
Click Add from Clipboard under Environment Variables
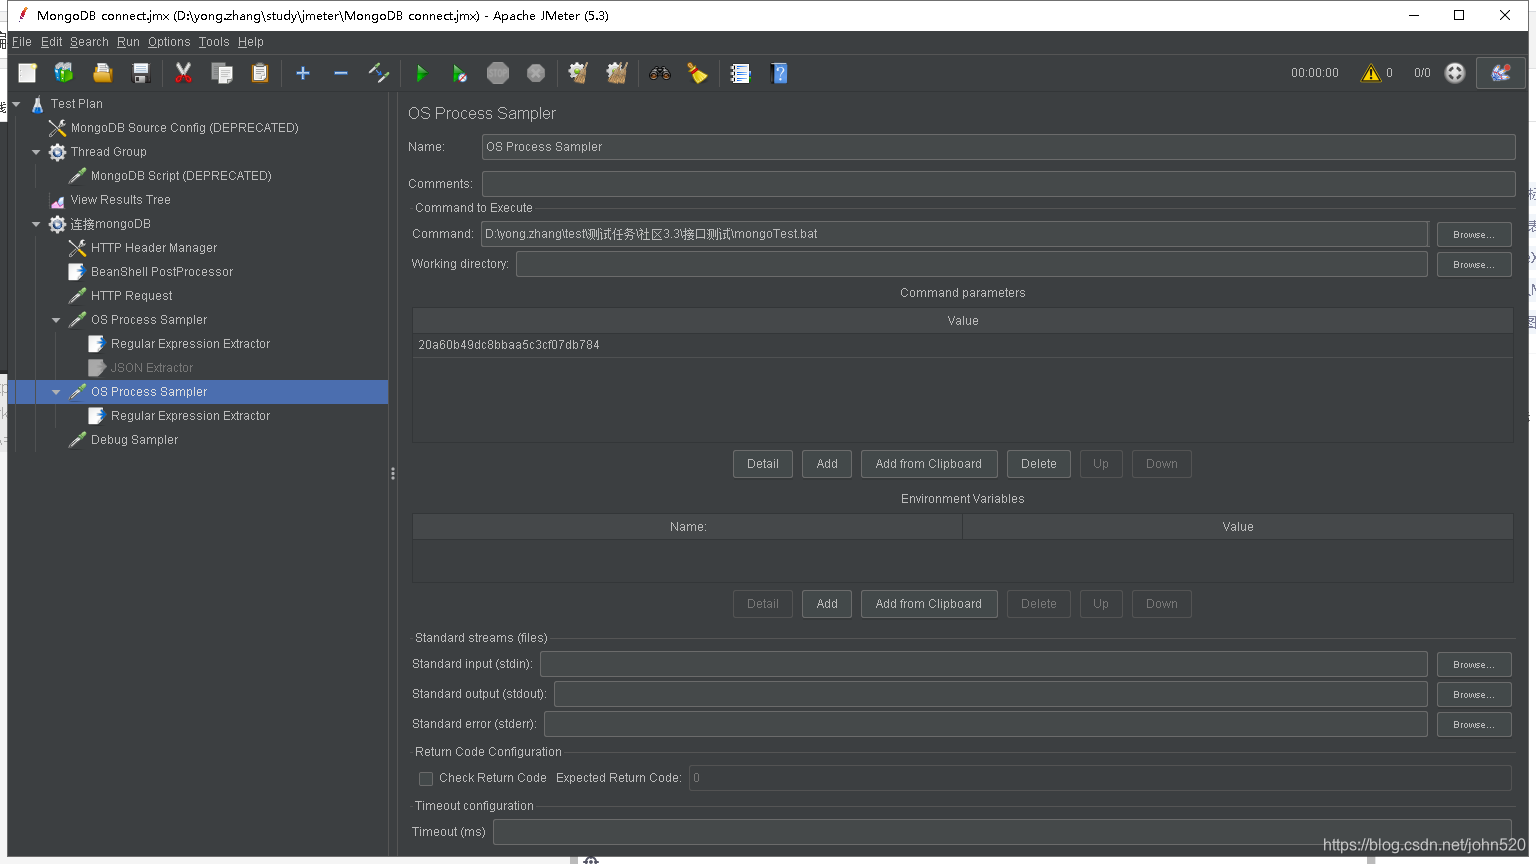929,604
